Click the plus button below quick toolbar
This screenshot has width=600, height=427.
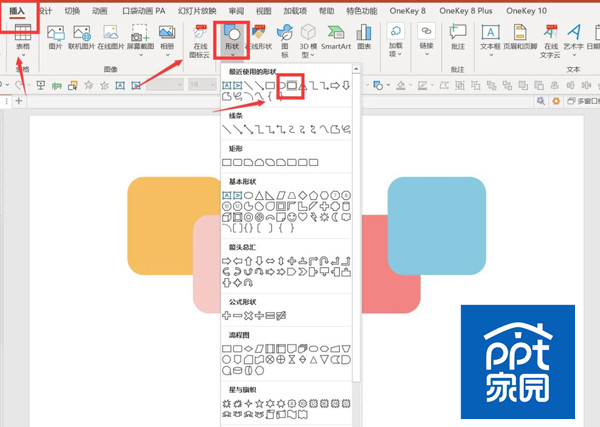(x=19, y=101)
